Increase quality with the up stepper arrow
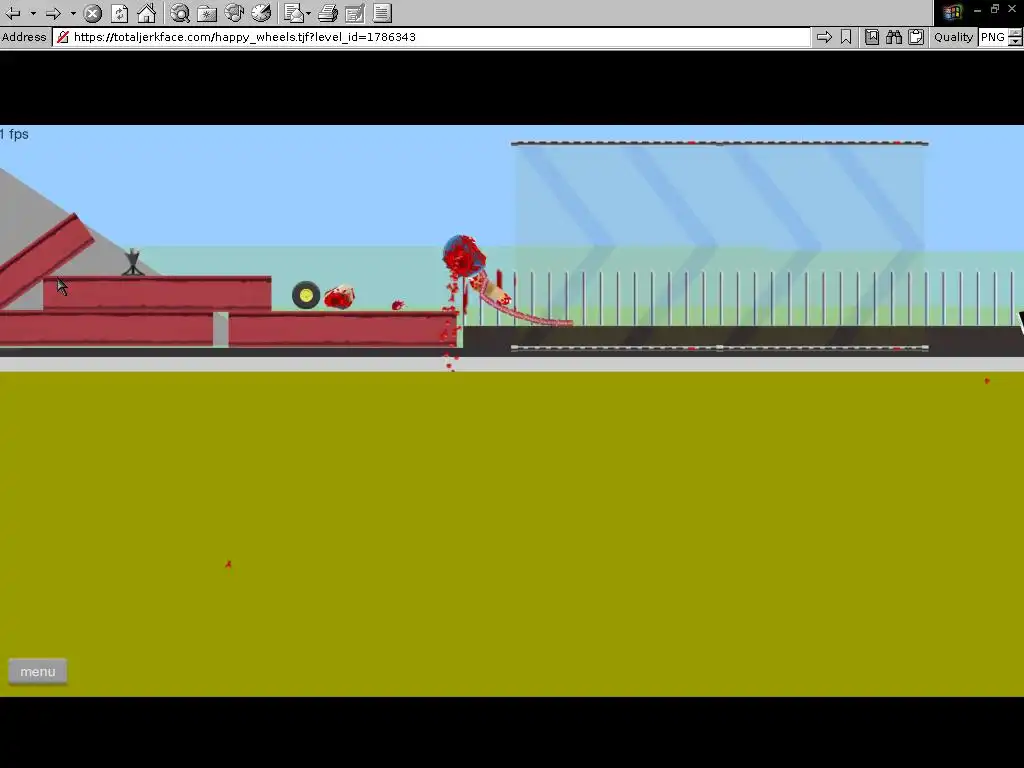The height and width of the screenshot is (768, 1024). click(1016, 33)
